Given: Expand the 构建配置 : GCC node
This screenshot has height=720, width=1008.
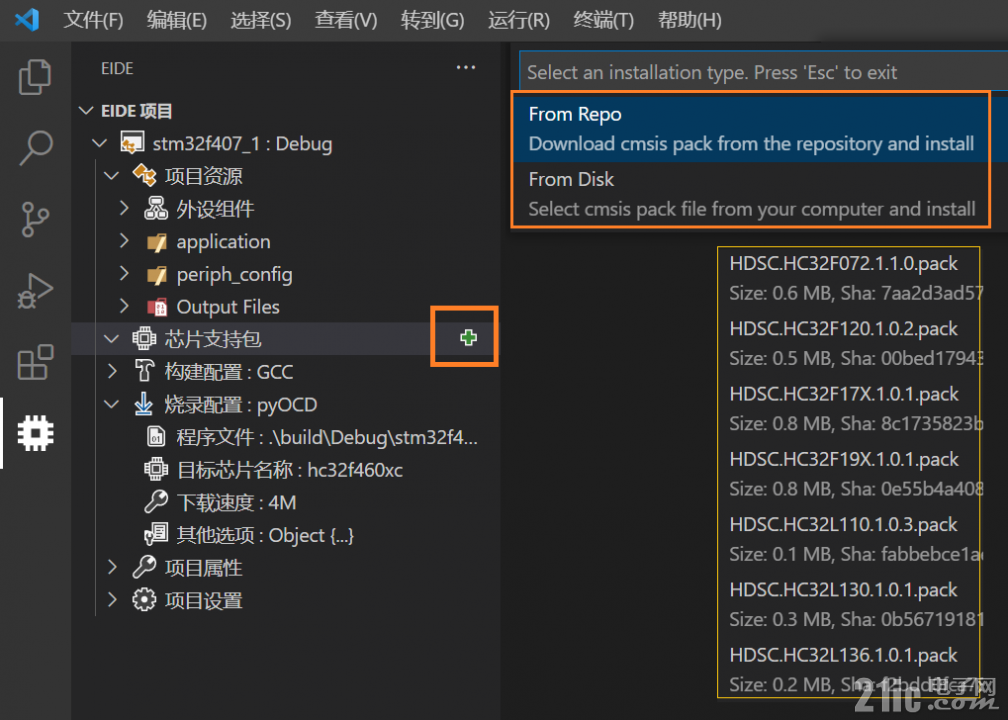Looking at the screenshot, I should coord(112,371).
